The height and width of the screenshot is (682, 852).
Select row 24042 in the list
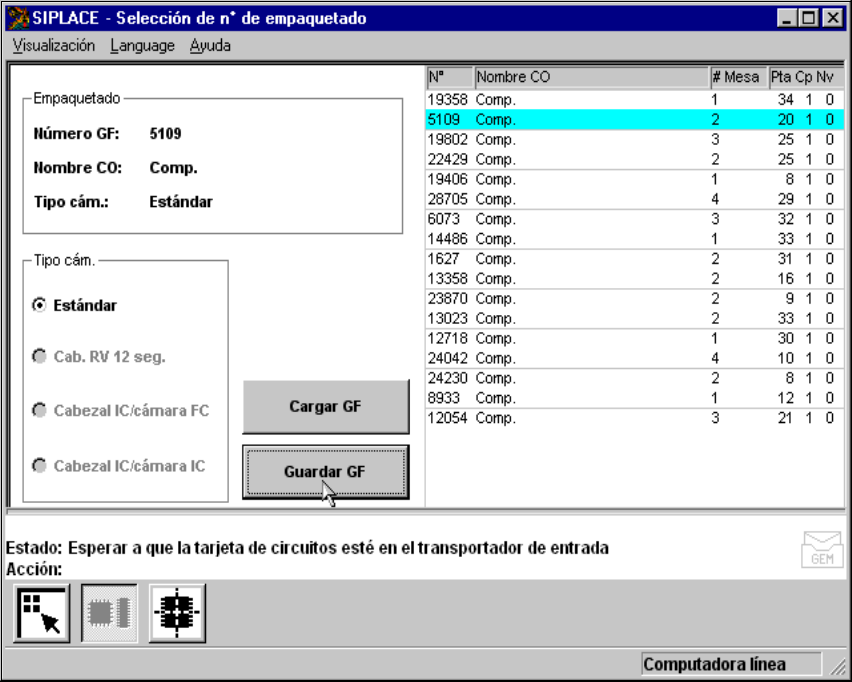click(635, 358)
